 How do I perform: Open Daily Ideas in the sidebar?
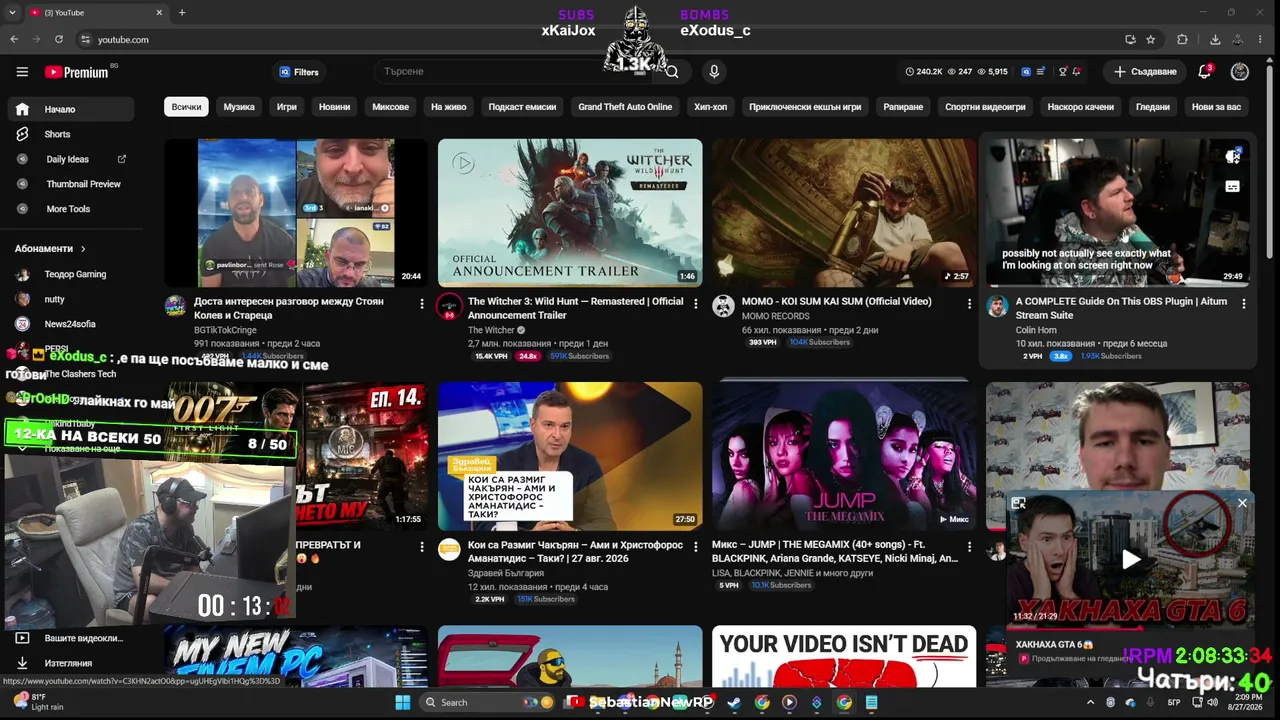tap(70, 159)
